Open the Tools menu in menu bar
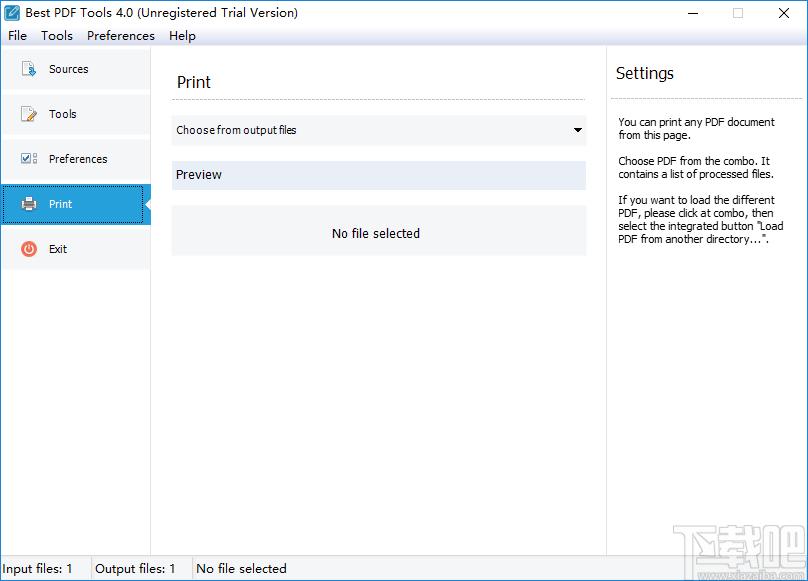This screenshot has height=581, width=808. point(57,36)
